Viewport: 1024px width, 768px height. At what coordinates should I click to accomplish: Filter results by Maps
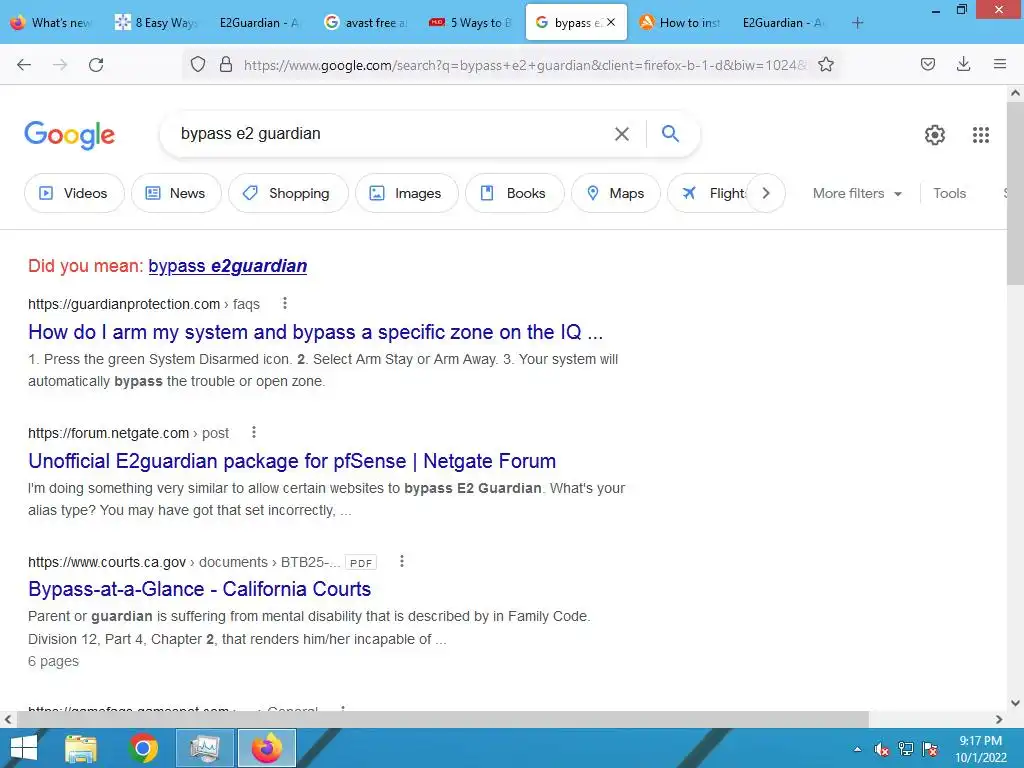pos(616,193)
